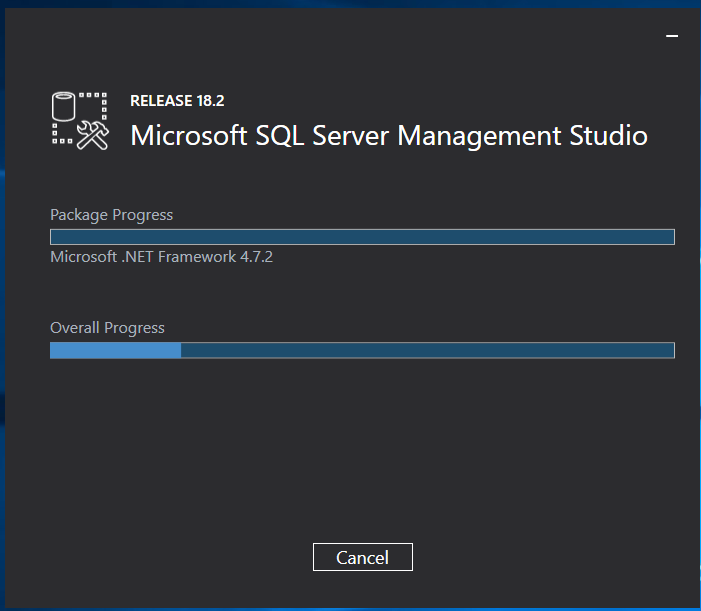Click the Package Progress bar

[362, 237]
